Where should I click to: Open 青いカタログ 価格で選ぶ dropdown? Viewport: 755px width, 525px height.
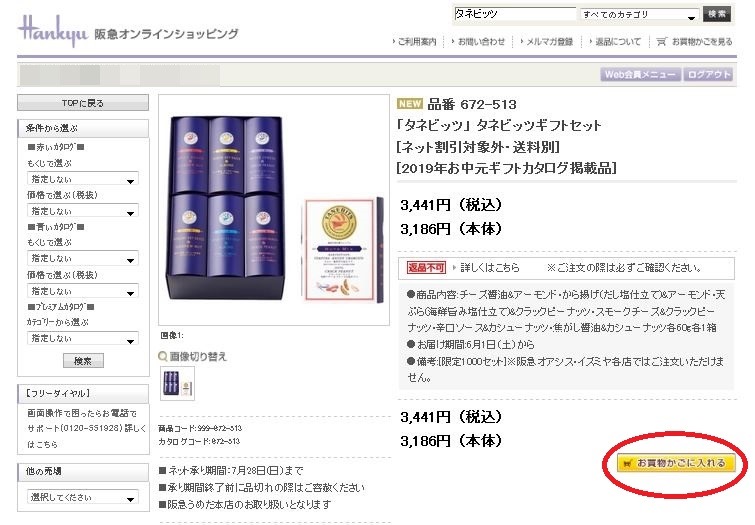tap(83, 291)
